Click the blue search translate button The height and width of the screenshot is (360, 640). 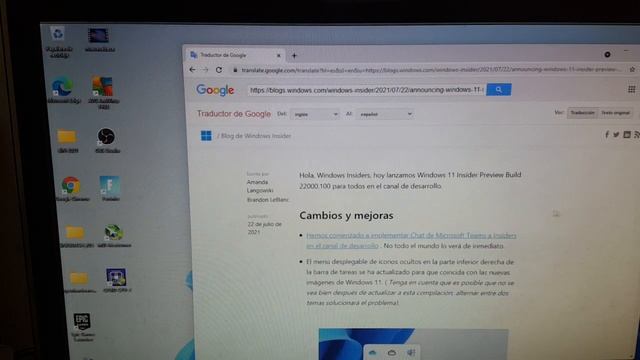[x=498, y=89]
